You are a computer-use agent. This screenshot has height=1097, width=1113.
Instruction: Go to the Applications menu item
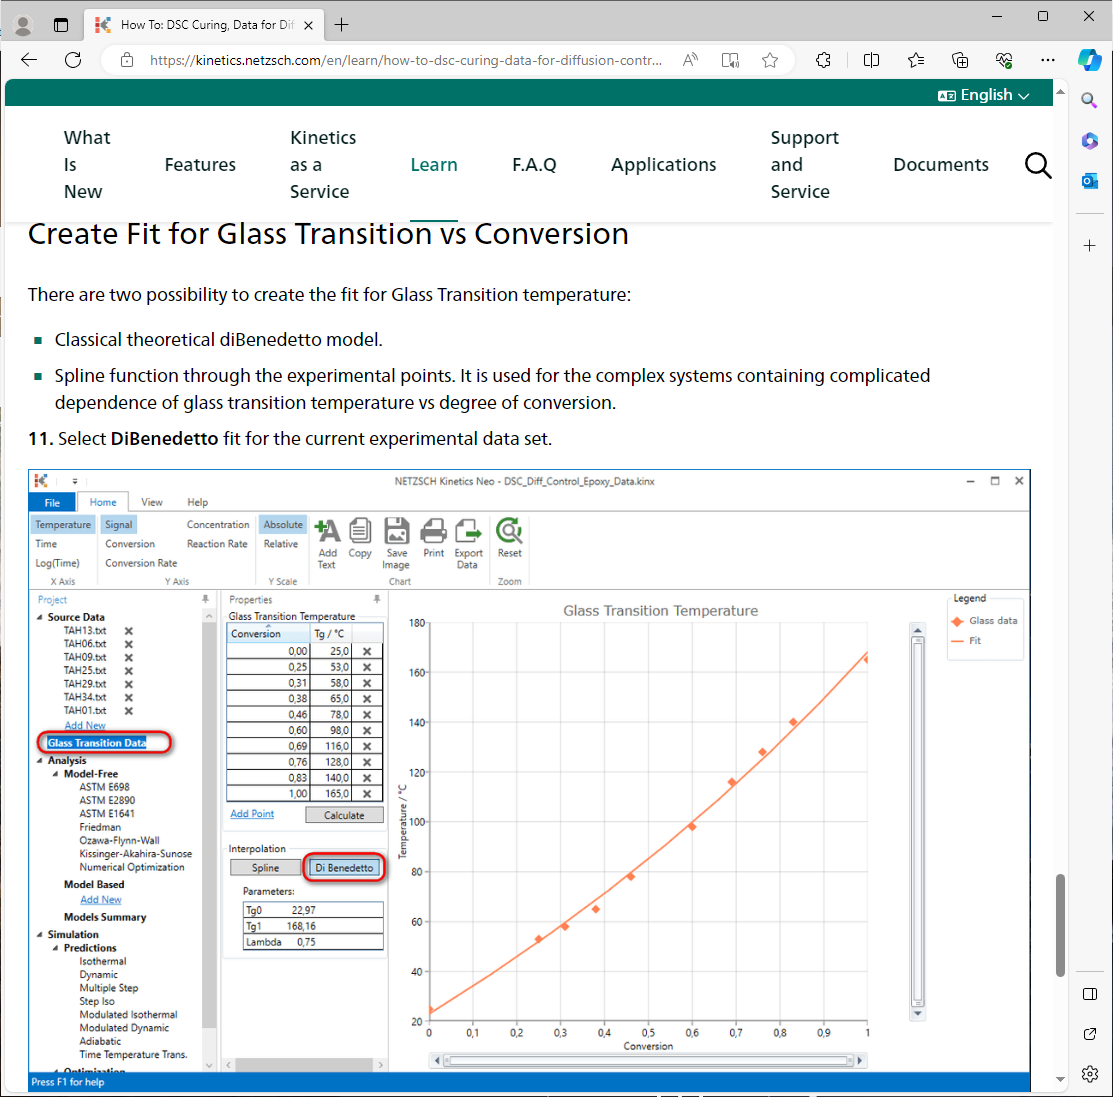click(663, 165)
